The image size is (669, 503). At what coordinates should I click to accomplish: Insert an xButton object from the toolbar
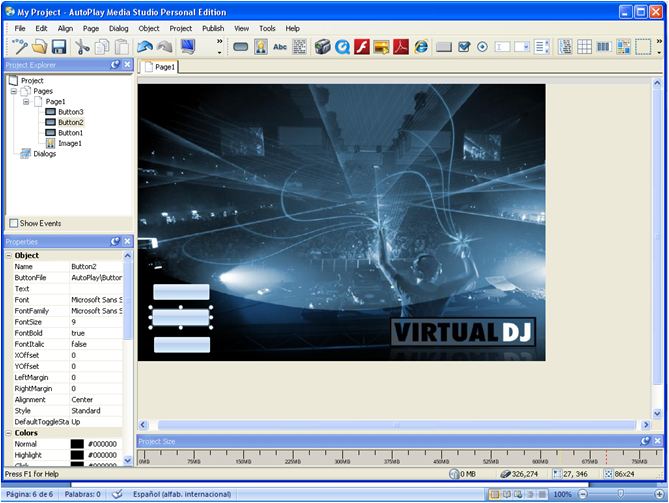(444, 47)
